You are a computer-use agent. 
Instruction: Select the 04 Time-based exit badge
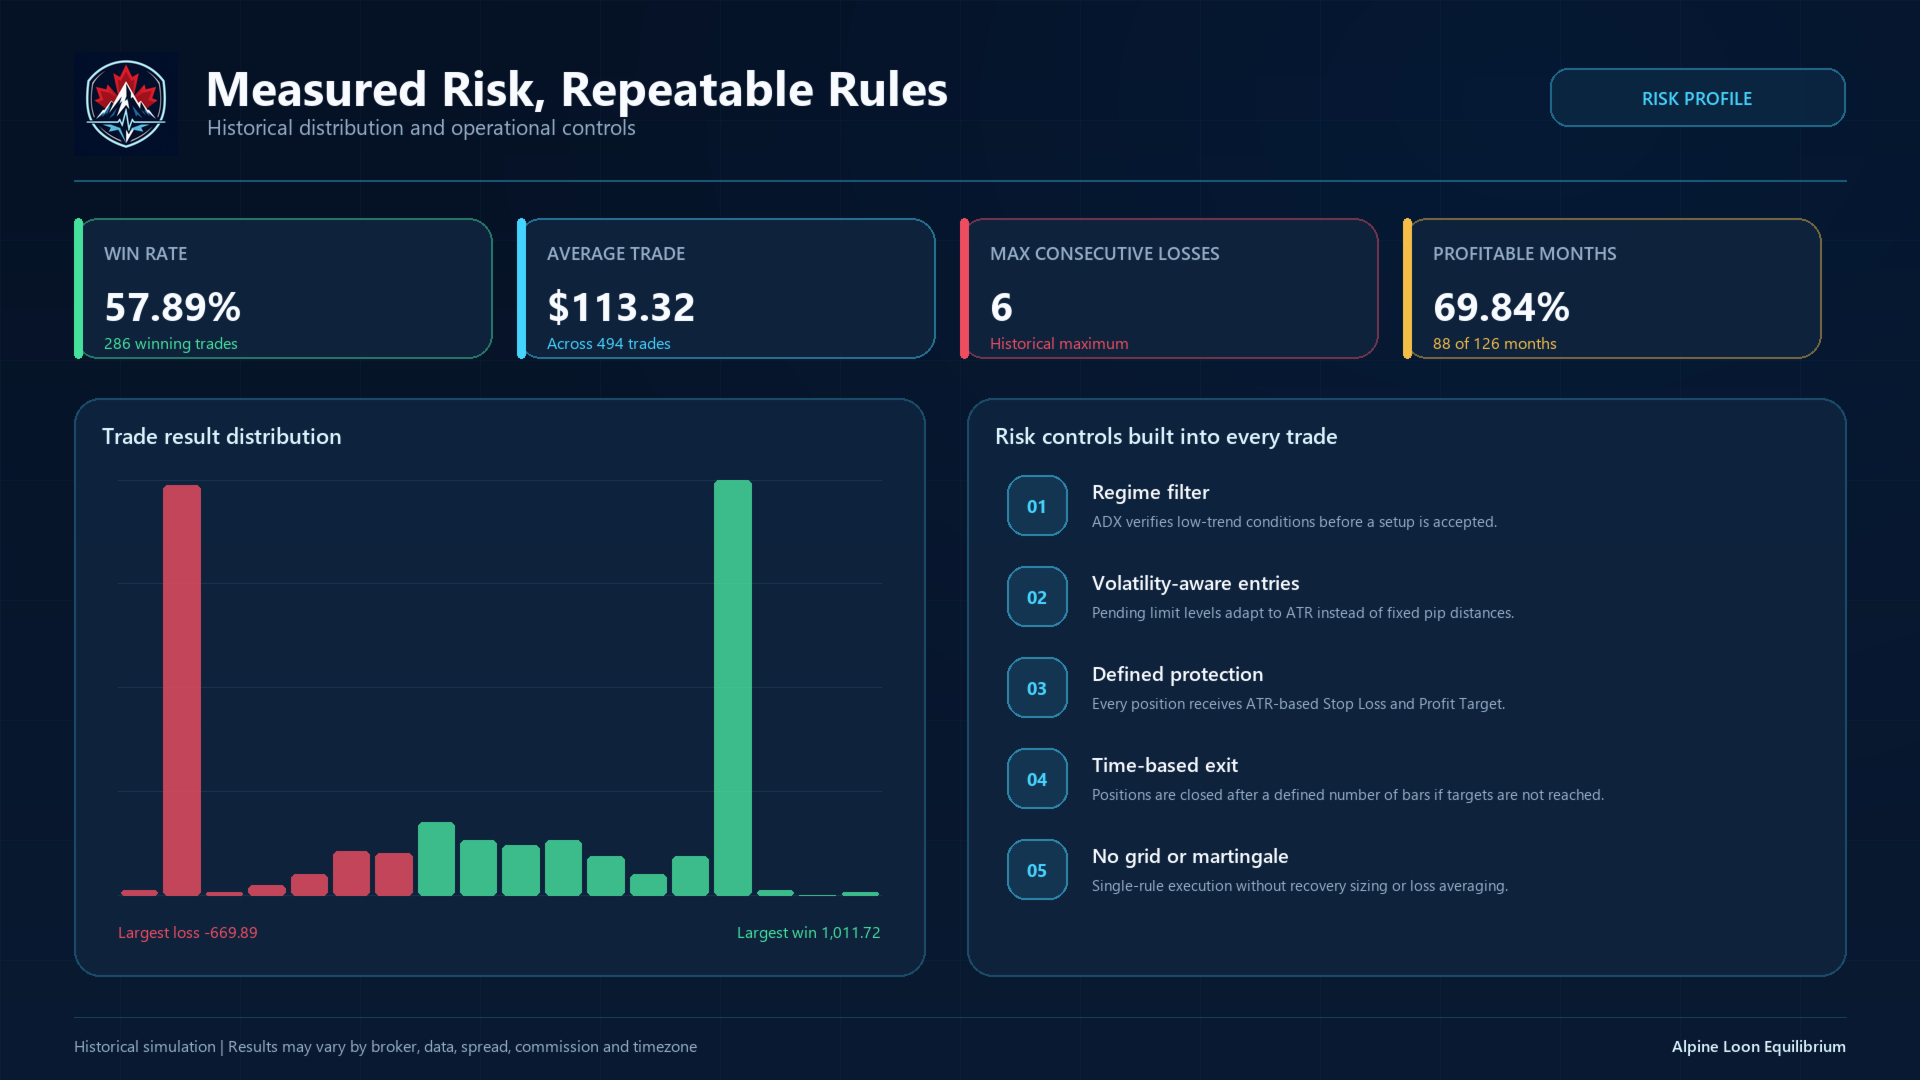point(1037,779)
